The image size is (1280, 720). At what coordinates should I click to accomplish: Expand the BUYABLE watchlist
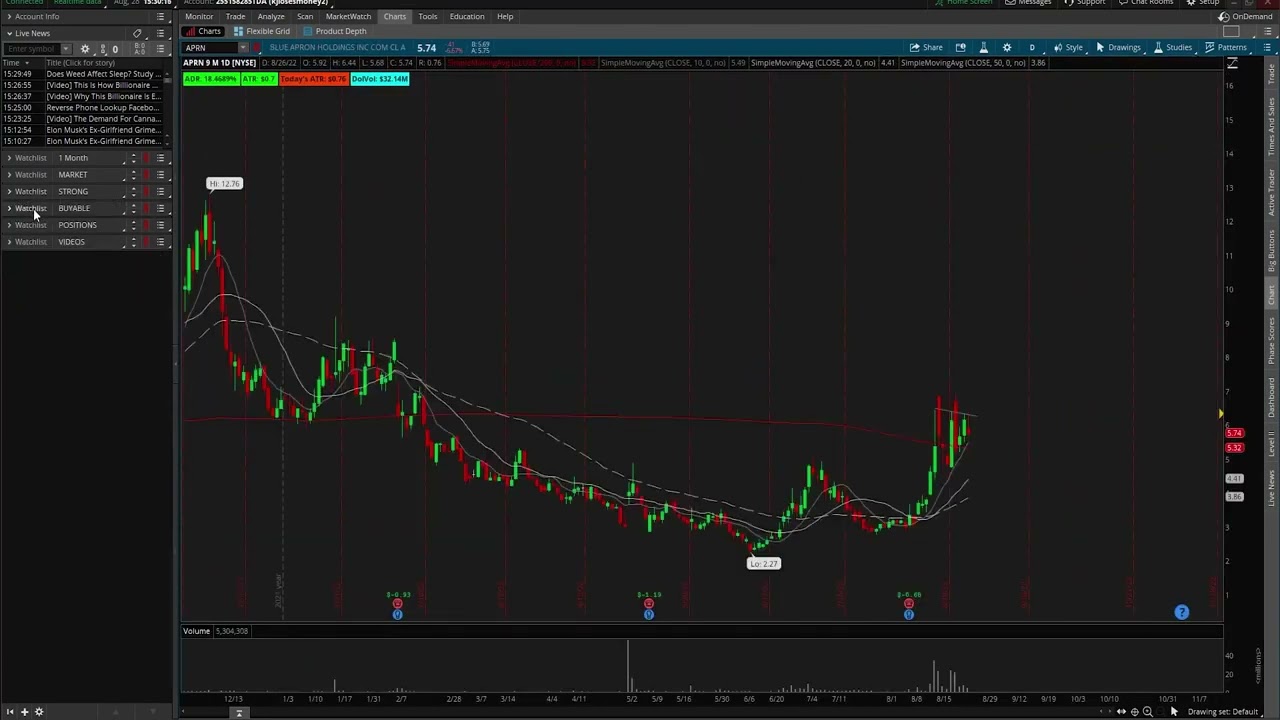coord(9,208)
